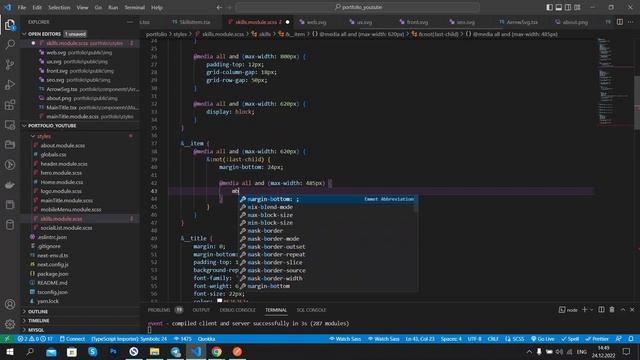
Task: Click the VS Code logo icon in title bar
Action: click(x=7, y=7)
